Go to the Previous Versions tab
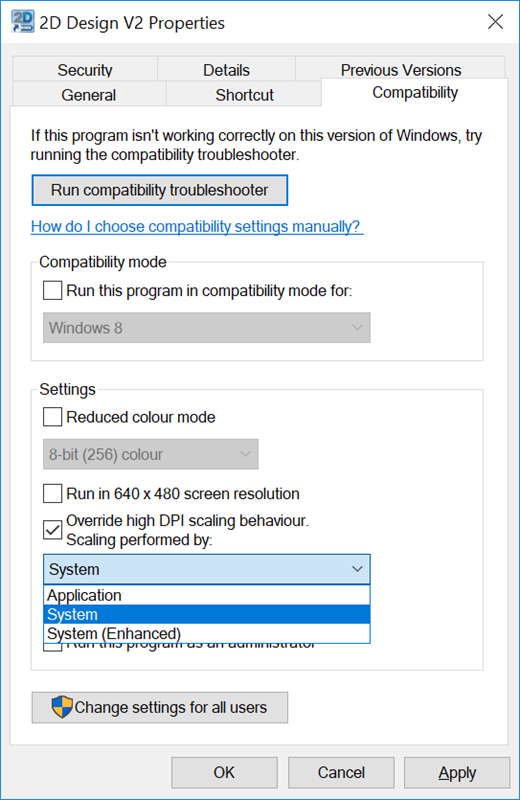This screenshot has height=800, width=520. [x=401, y=69]
